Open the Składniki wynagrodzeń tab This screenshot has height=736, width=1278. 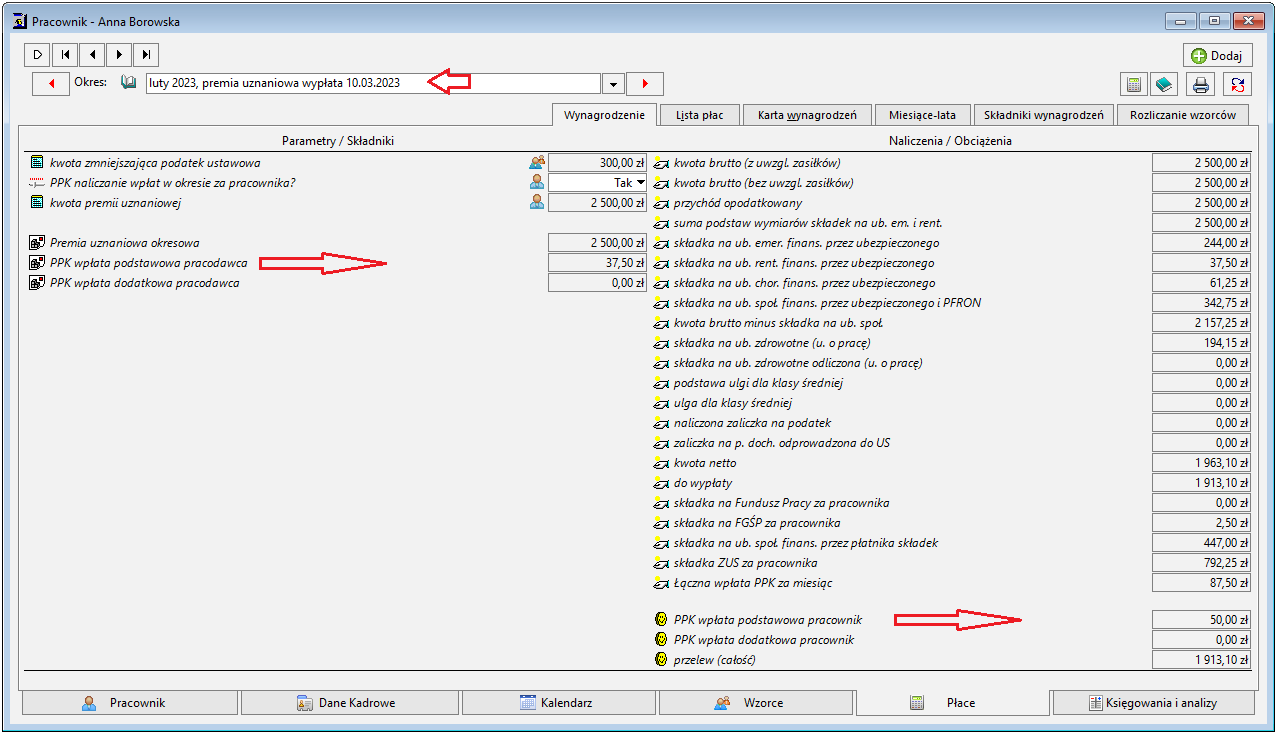click(1043, 115)
